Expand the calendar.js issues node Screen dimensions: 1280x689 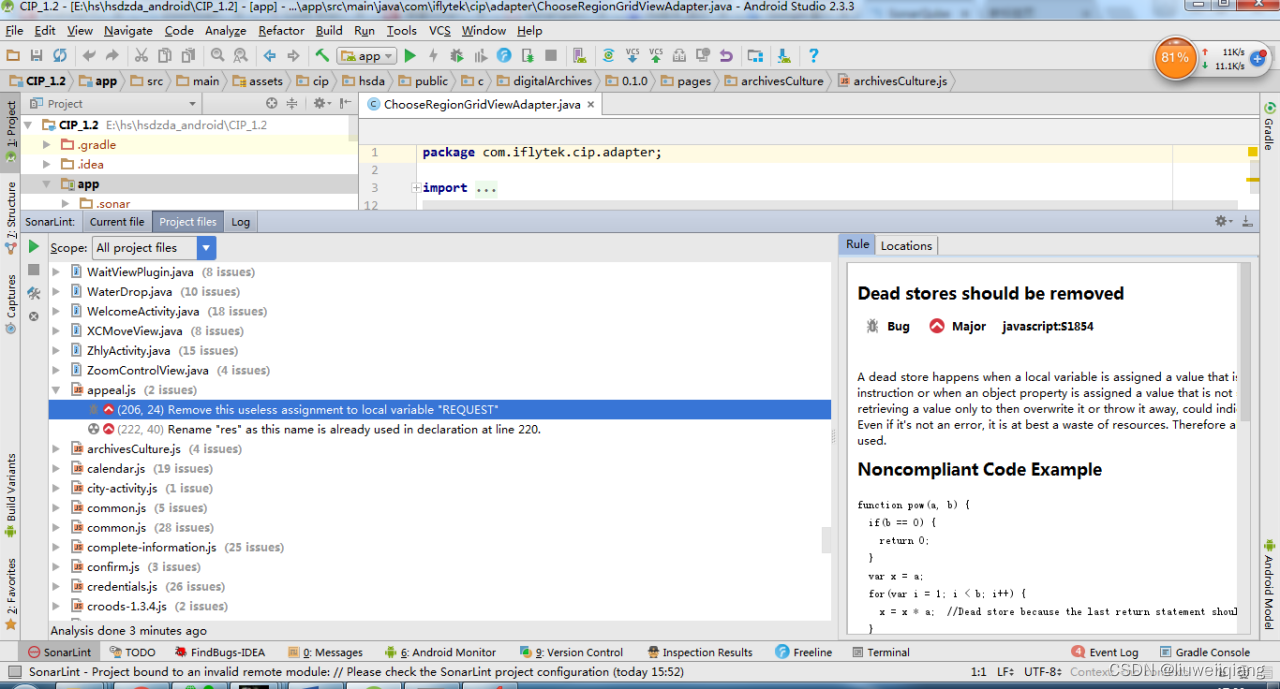[56, 468]
